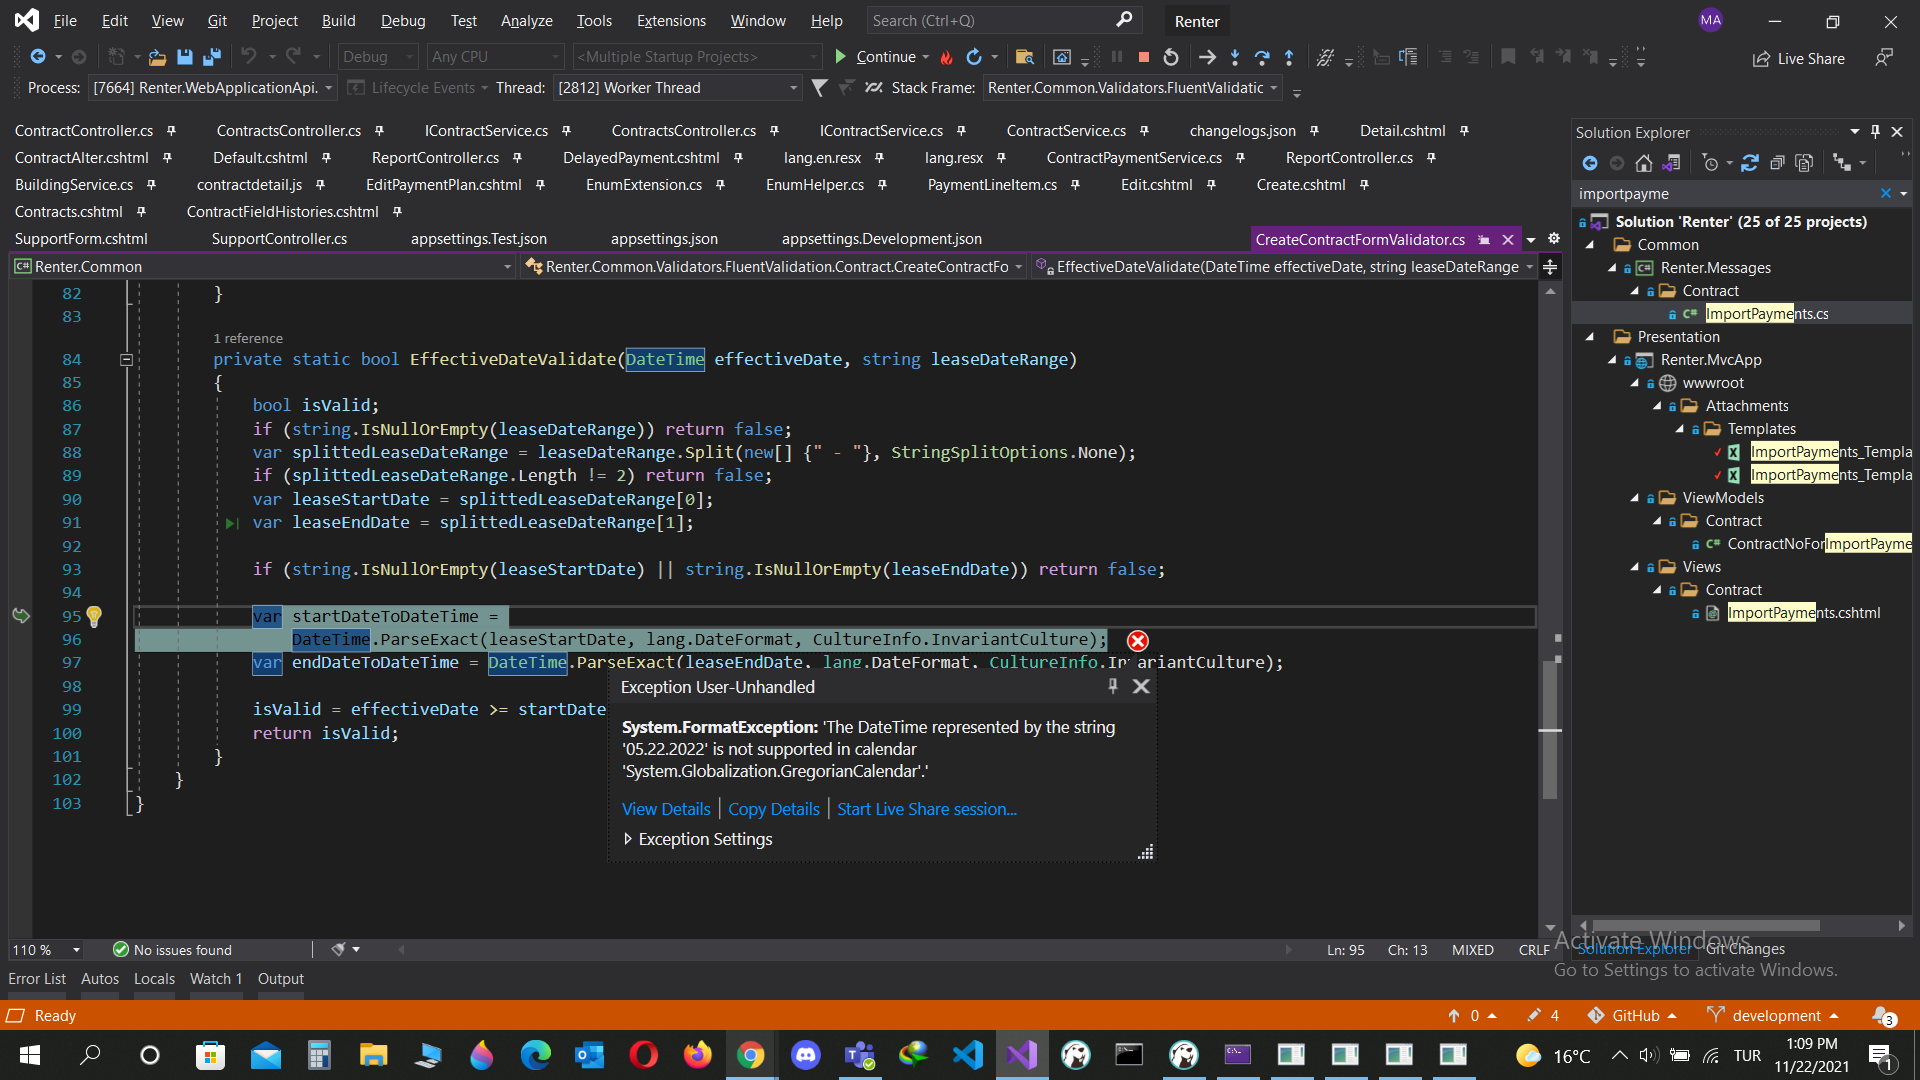Click the View Details link

click(666, 809)
